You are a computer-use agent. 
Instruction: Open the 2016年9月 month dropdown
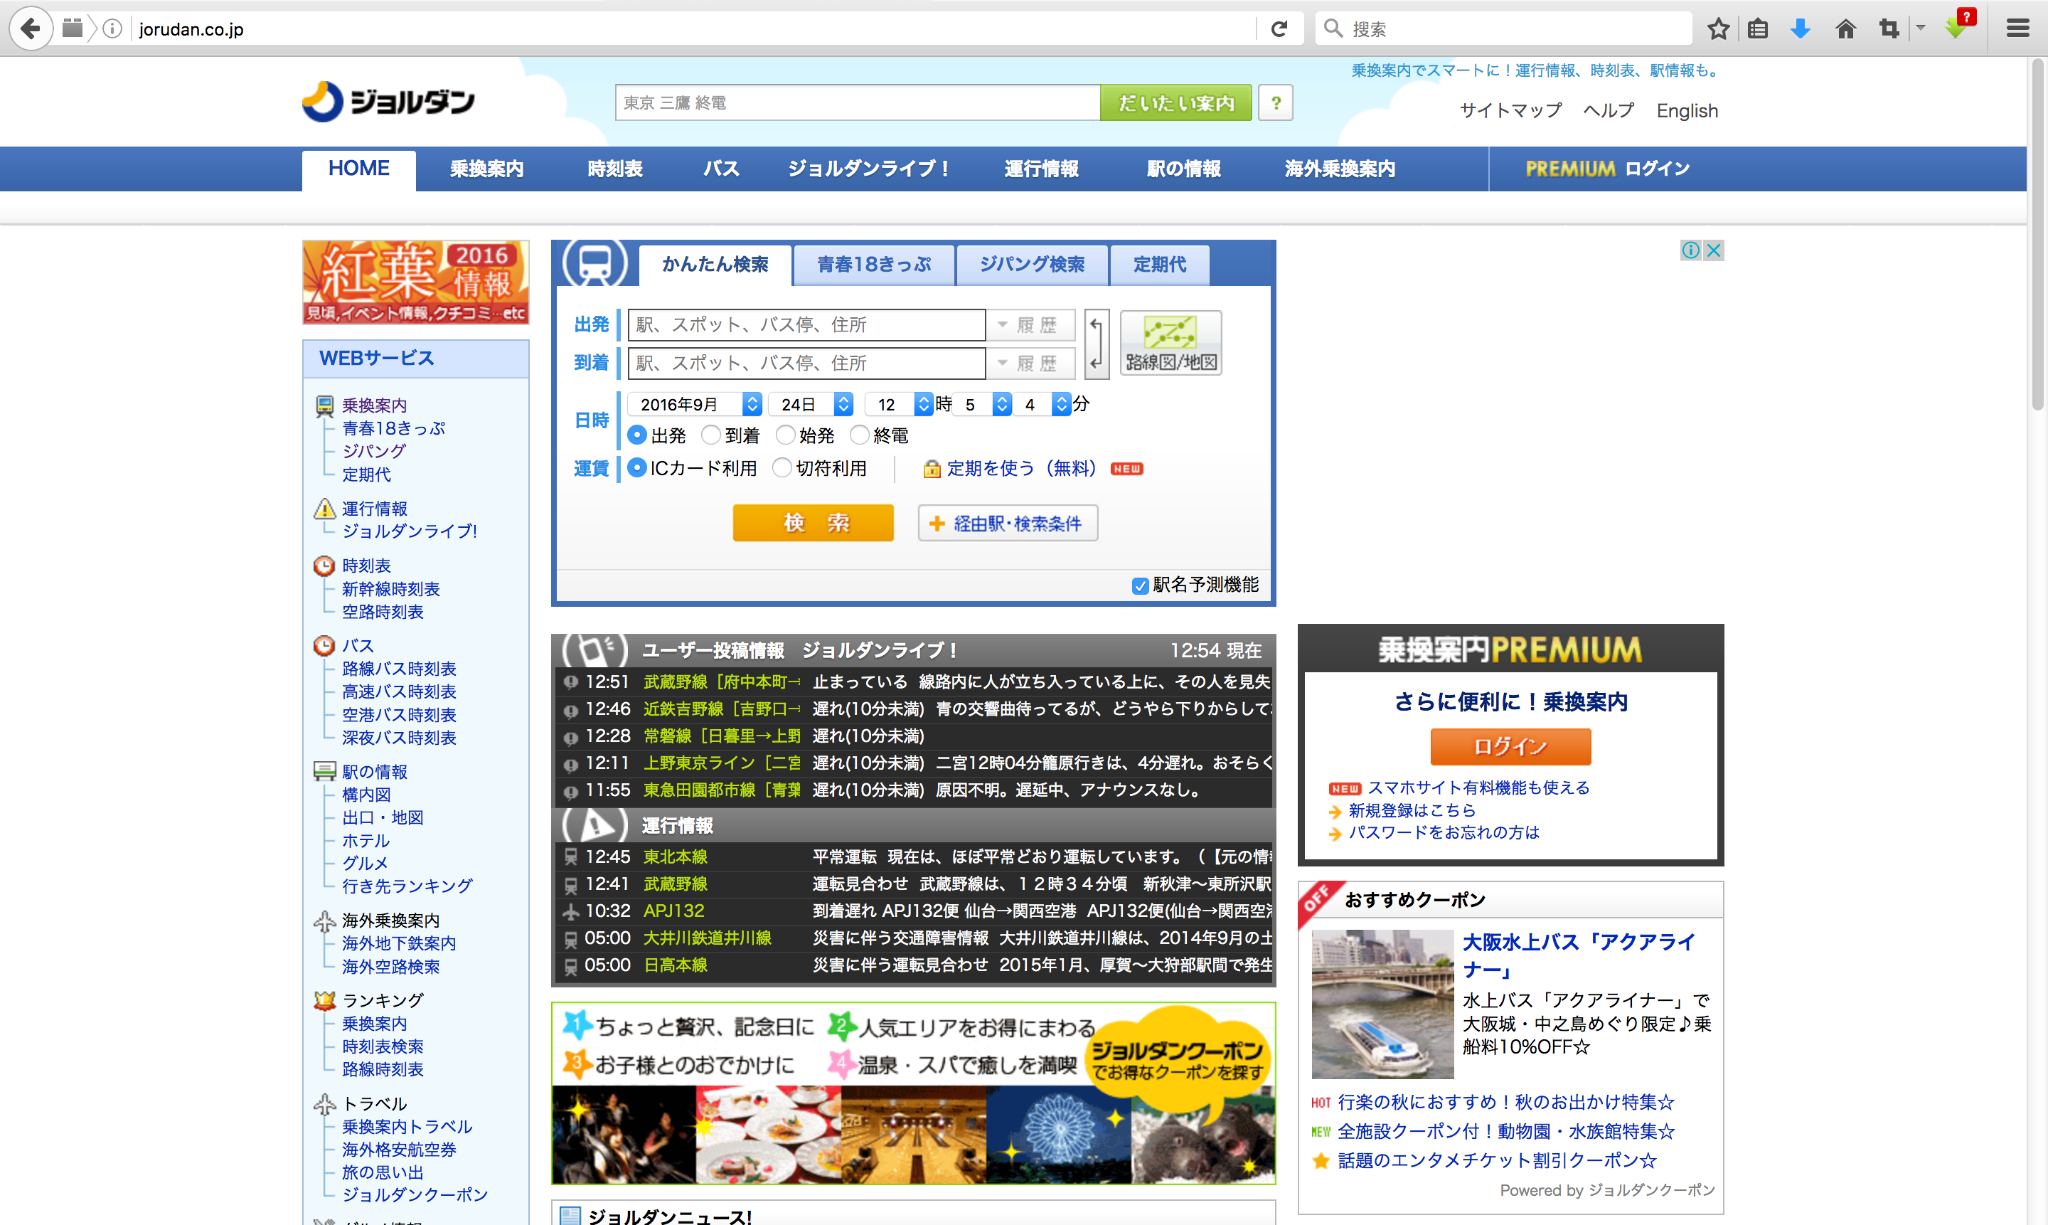tap(695, 404)
